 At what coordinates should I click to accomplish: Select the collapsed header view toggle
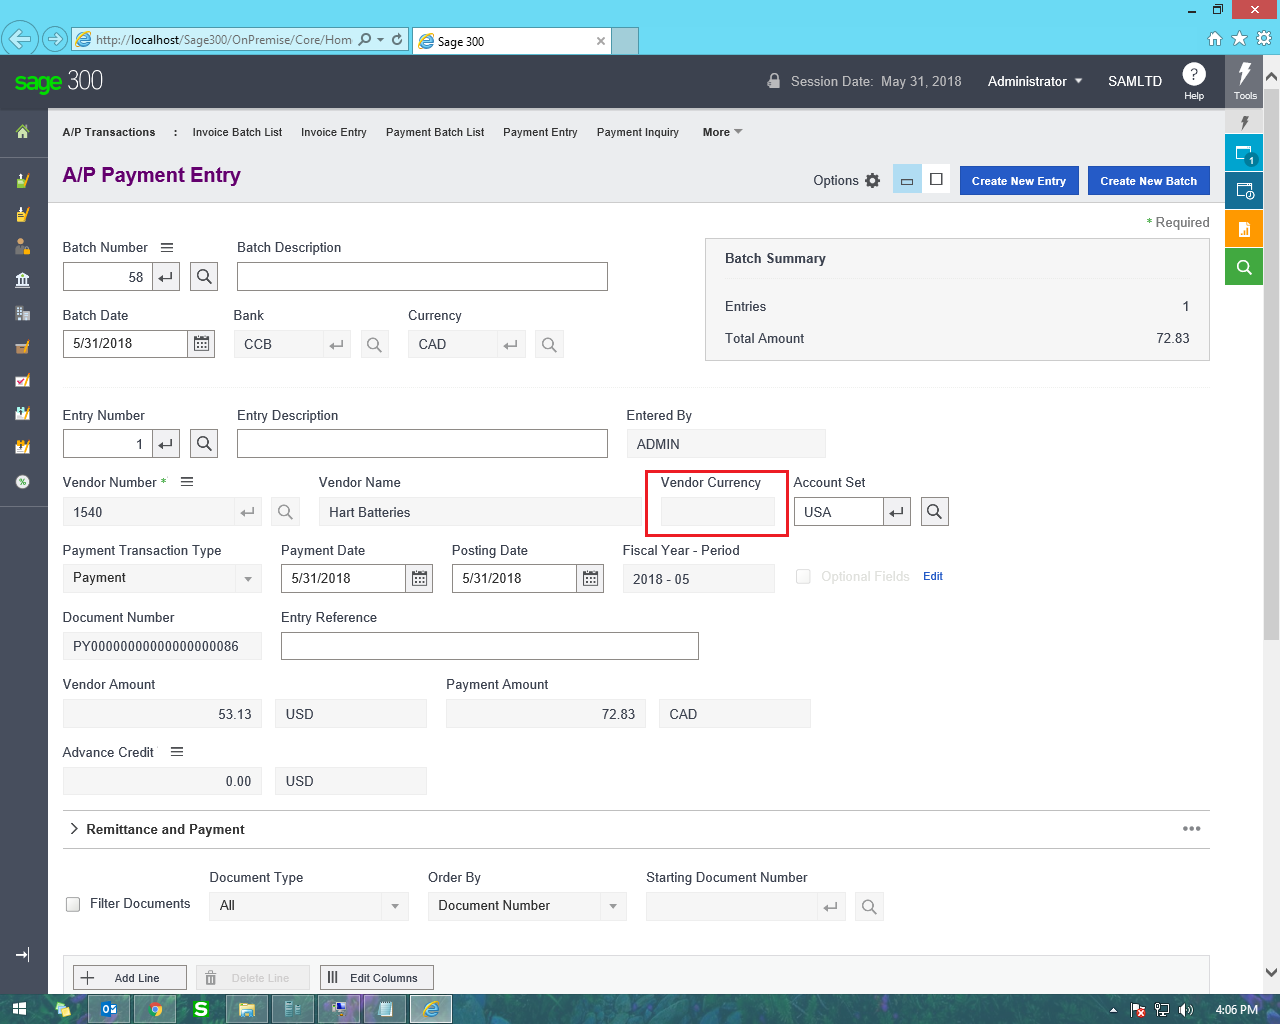click(907, 180)
